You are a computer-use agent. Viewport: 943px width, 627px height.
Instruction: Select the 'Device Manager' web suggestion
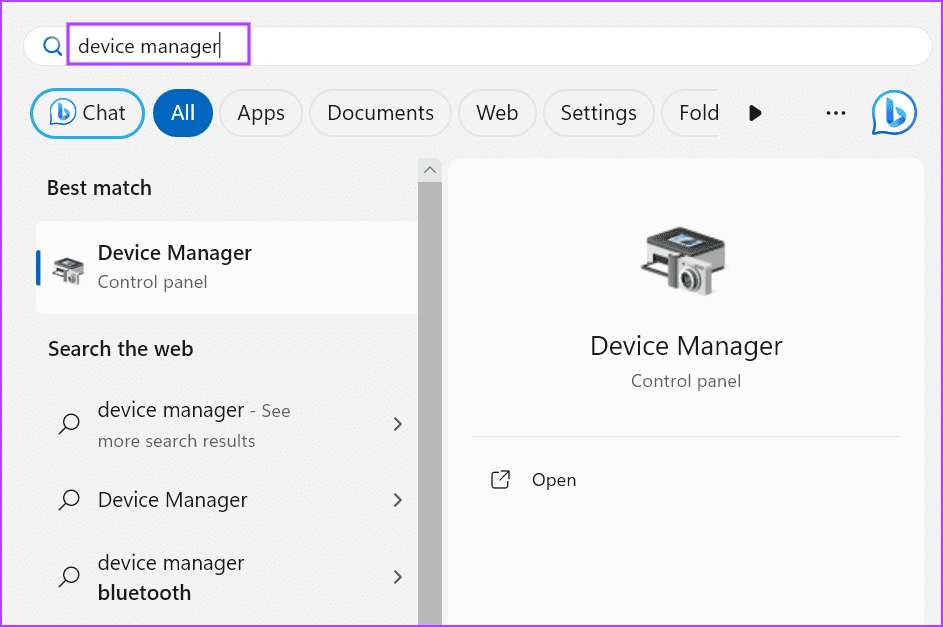click(x=227, y=500)
